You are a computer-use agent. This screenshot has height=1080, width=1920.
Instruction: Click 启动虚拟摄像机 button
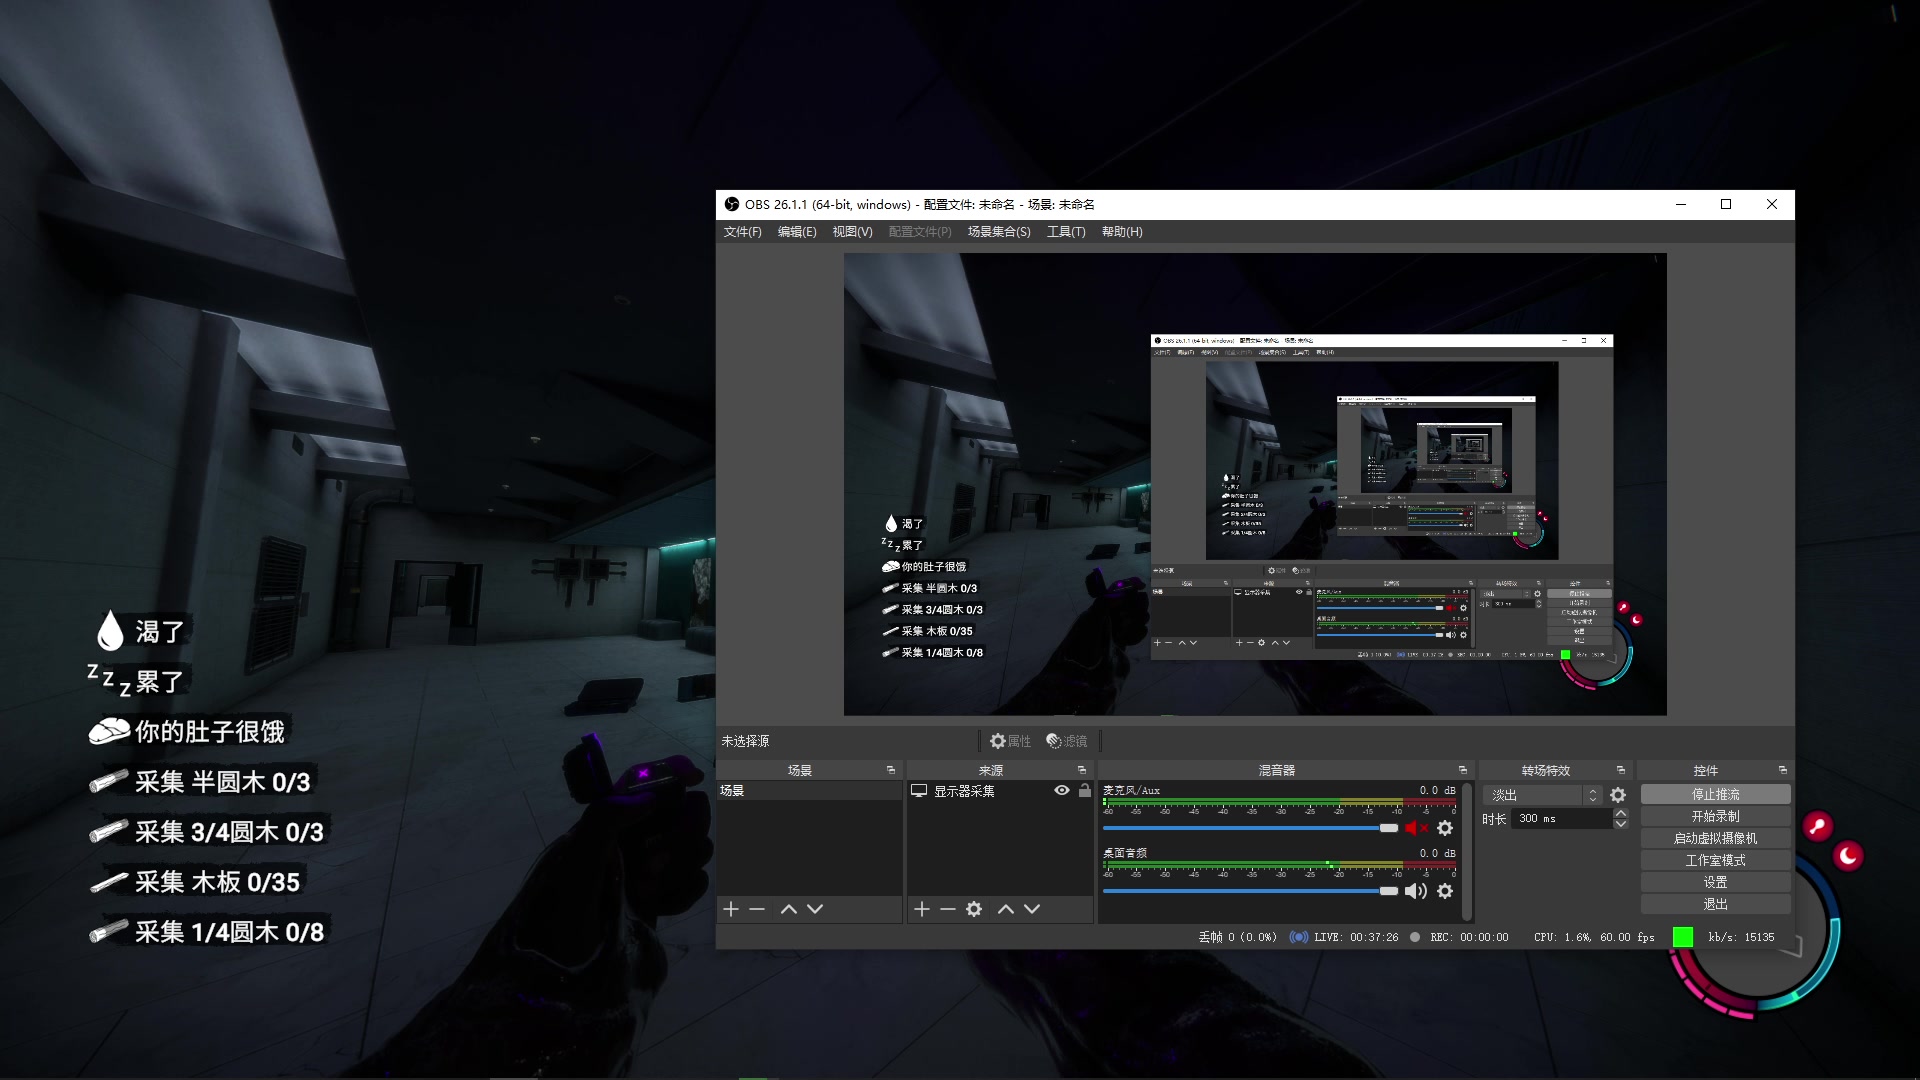pyautogui.click(x=1715, y=838)
